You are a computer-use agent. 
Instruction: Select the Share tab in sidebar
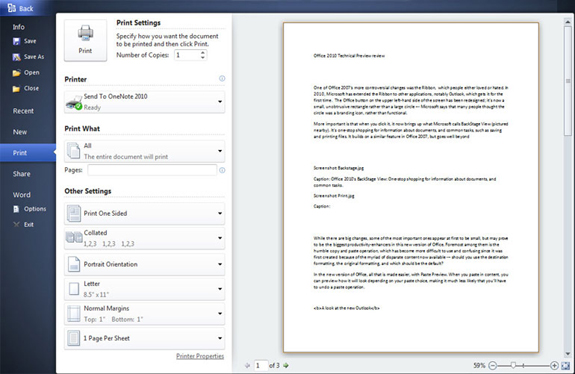(22, 174)
